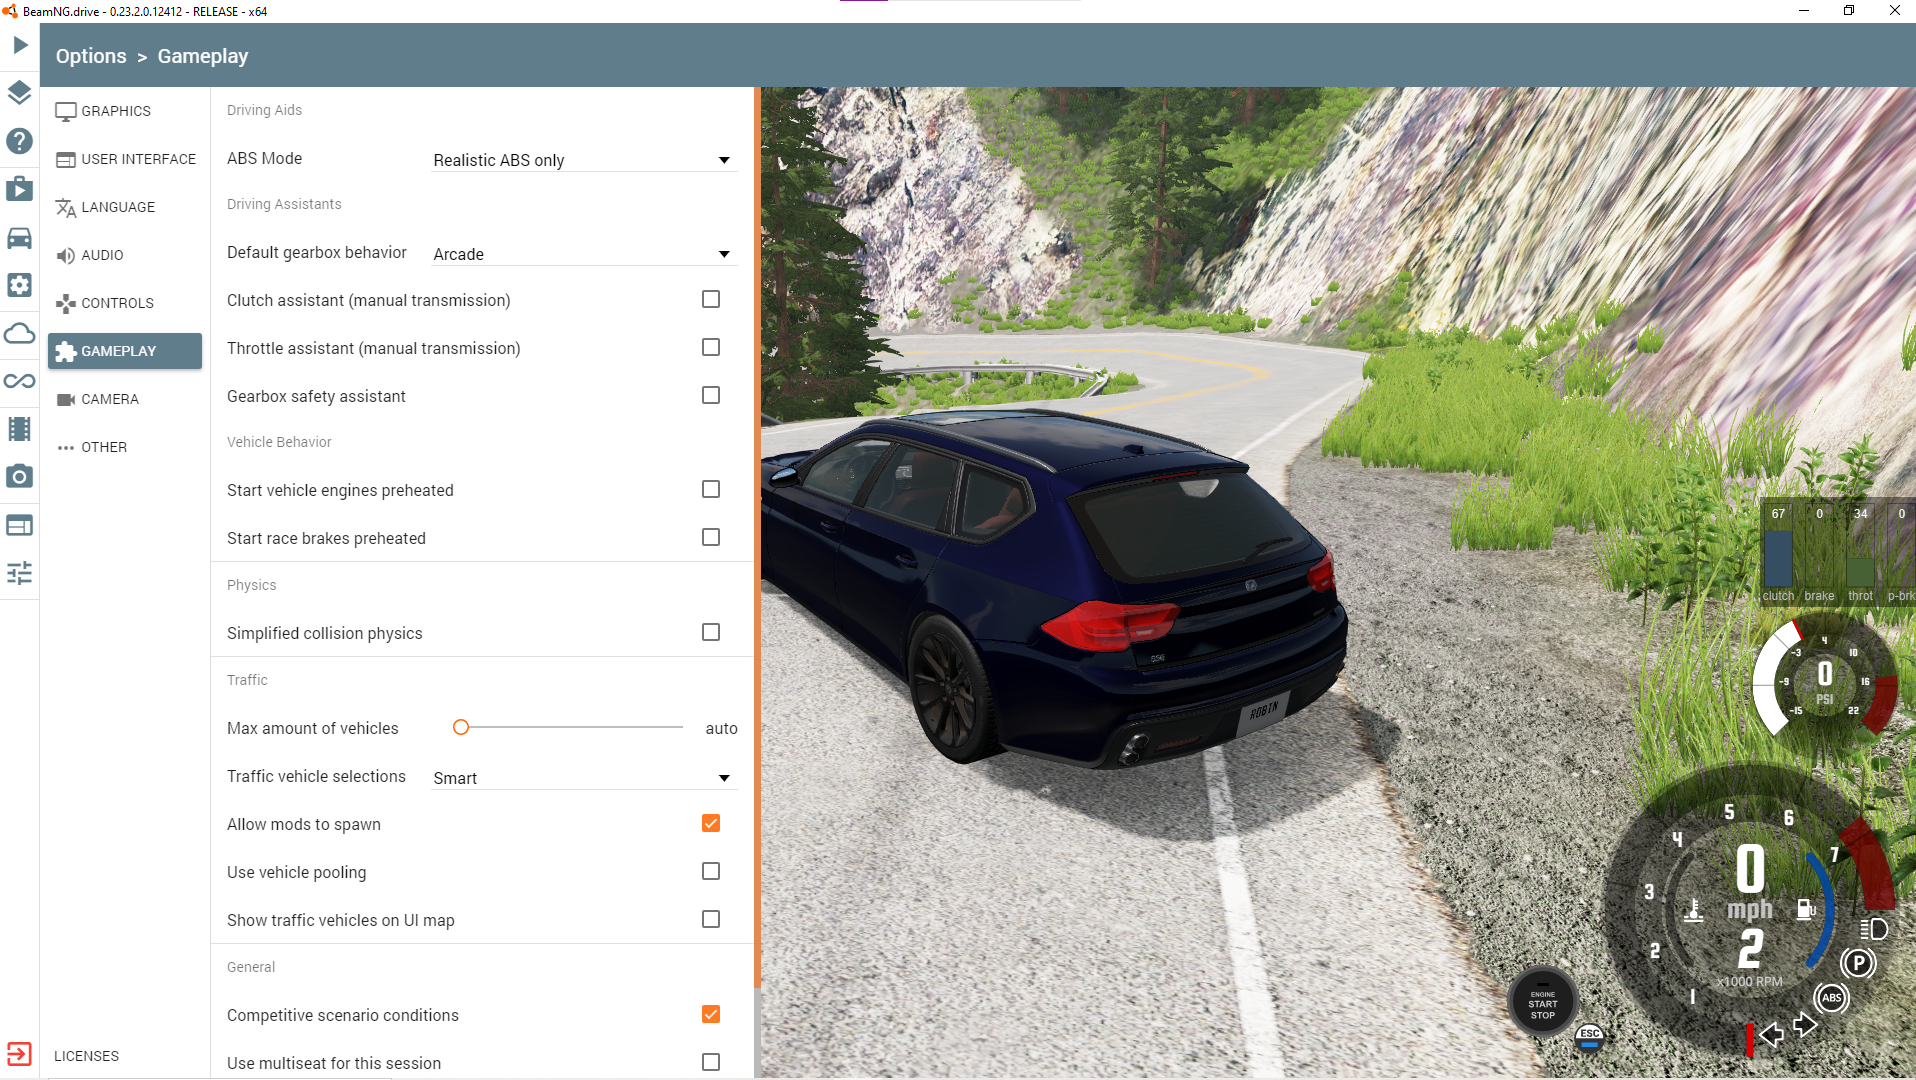Check Start race brakes preheated

(x=711, y=537)
